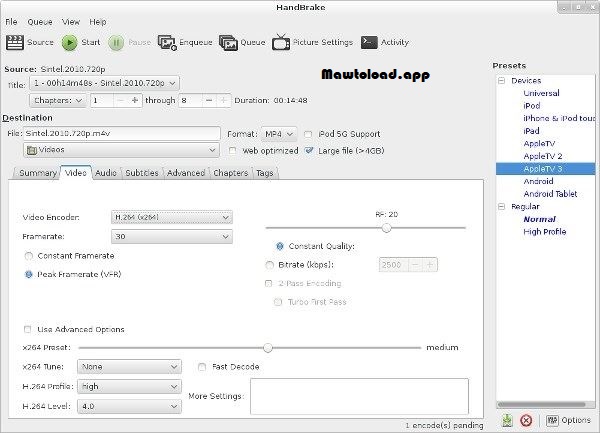The height and width of the screenshot is (433, 600).
Task: Decrease start chapter with minus
Action: tap(121, 100)
